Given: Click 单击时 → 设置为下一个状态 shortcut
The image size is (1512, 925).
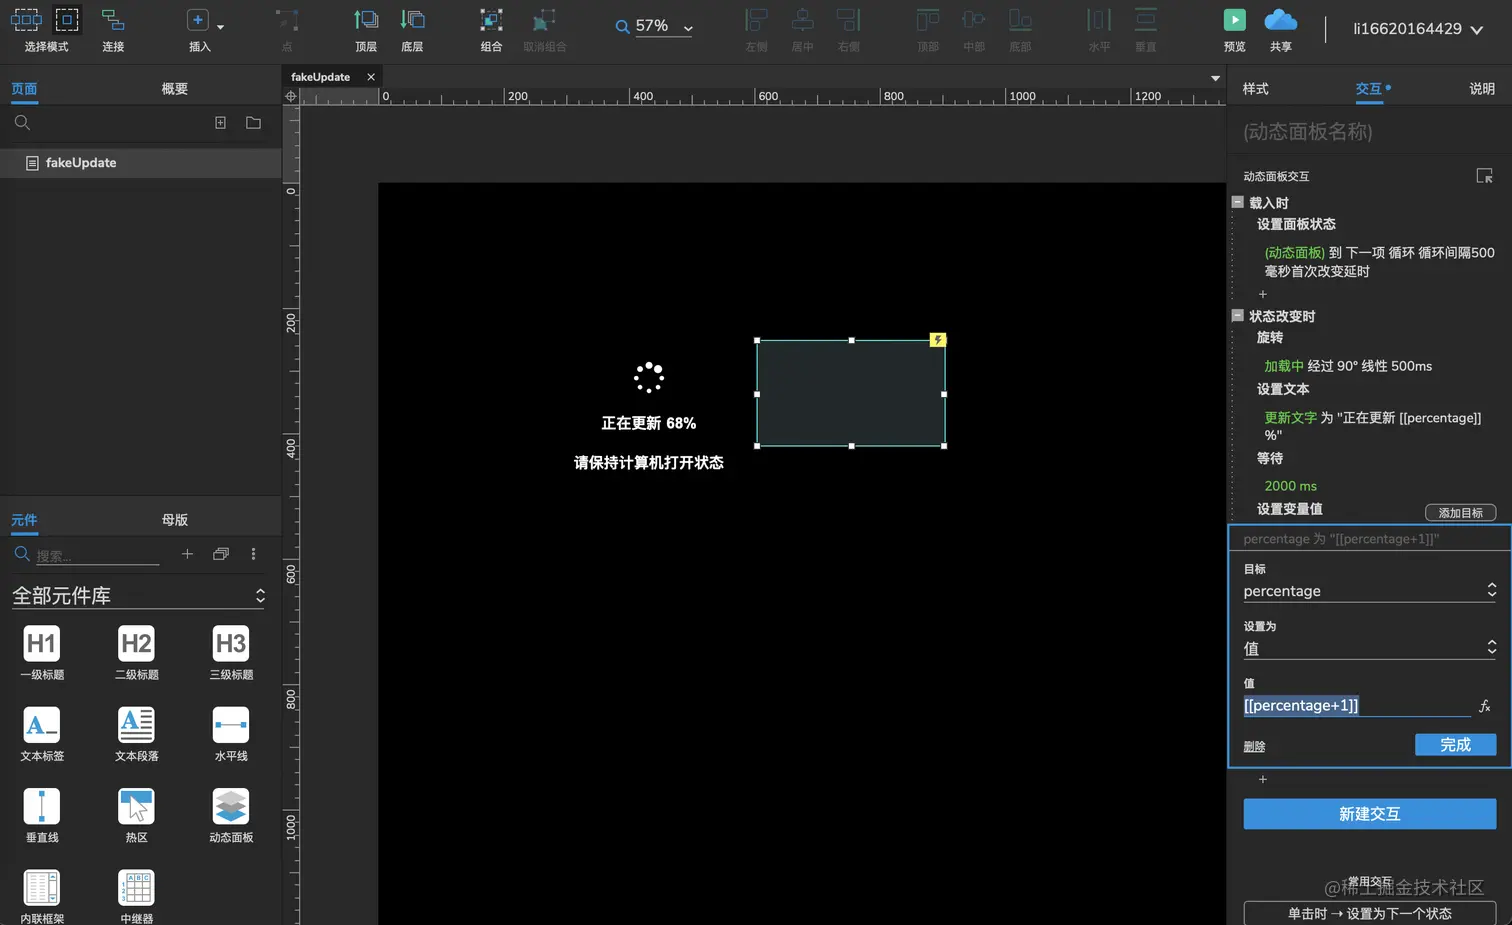Looking at the screenshot, I should 1369,913.
